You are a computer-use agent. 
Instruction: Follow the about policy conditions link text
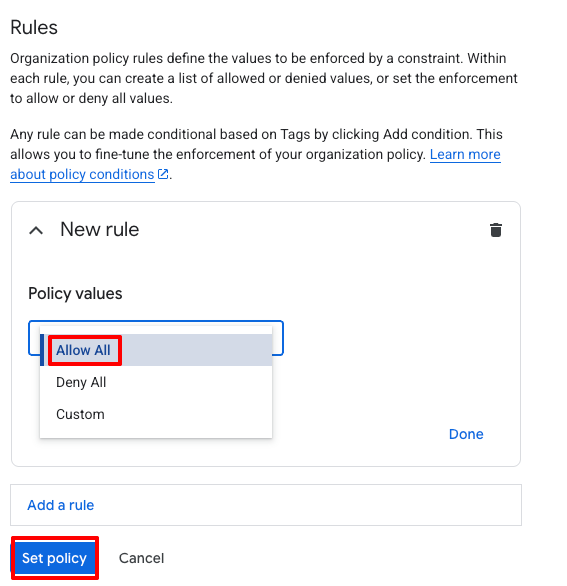[82, 174]
